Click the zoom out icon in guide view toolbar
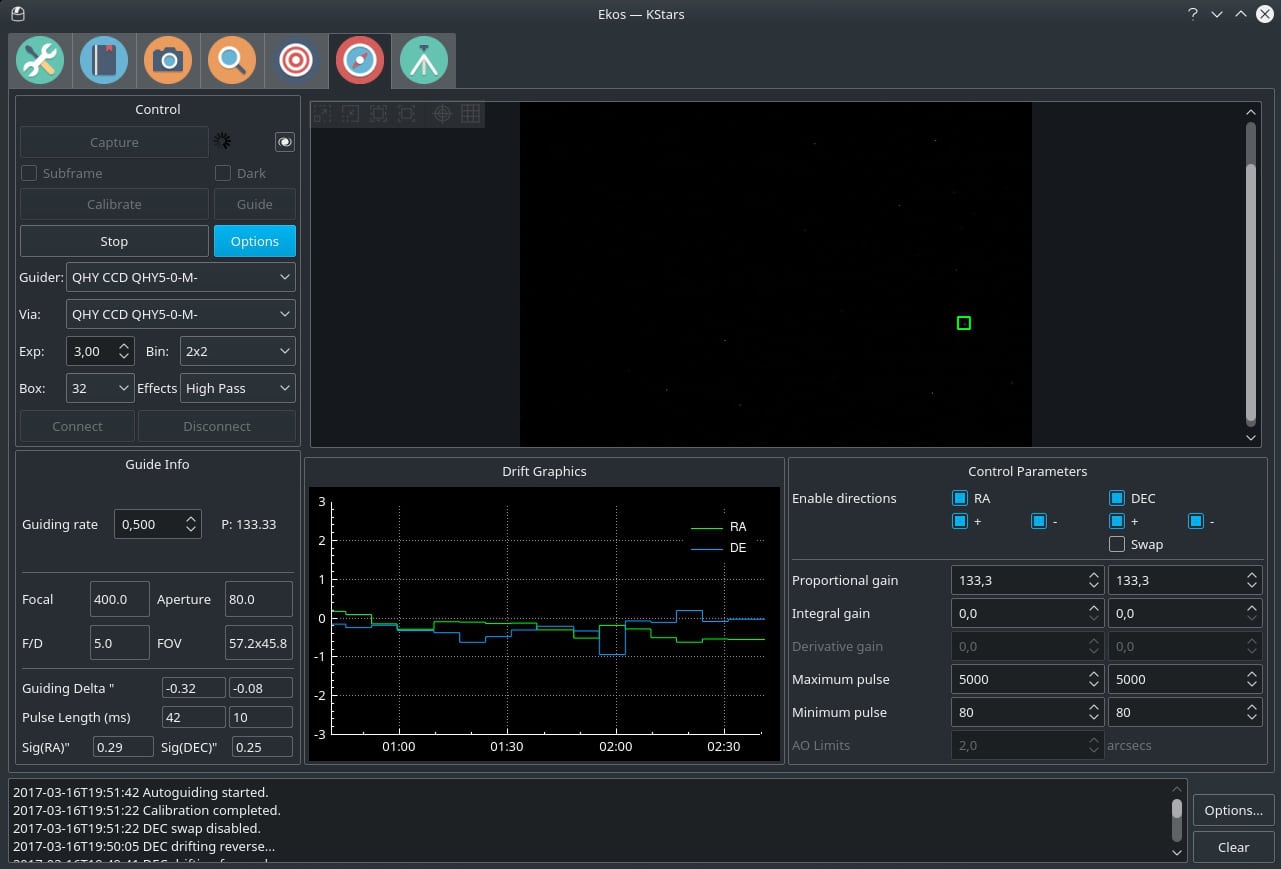Image resolution: width=1281 pixels, height=869 pixels. click(x=350, y=114)
